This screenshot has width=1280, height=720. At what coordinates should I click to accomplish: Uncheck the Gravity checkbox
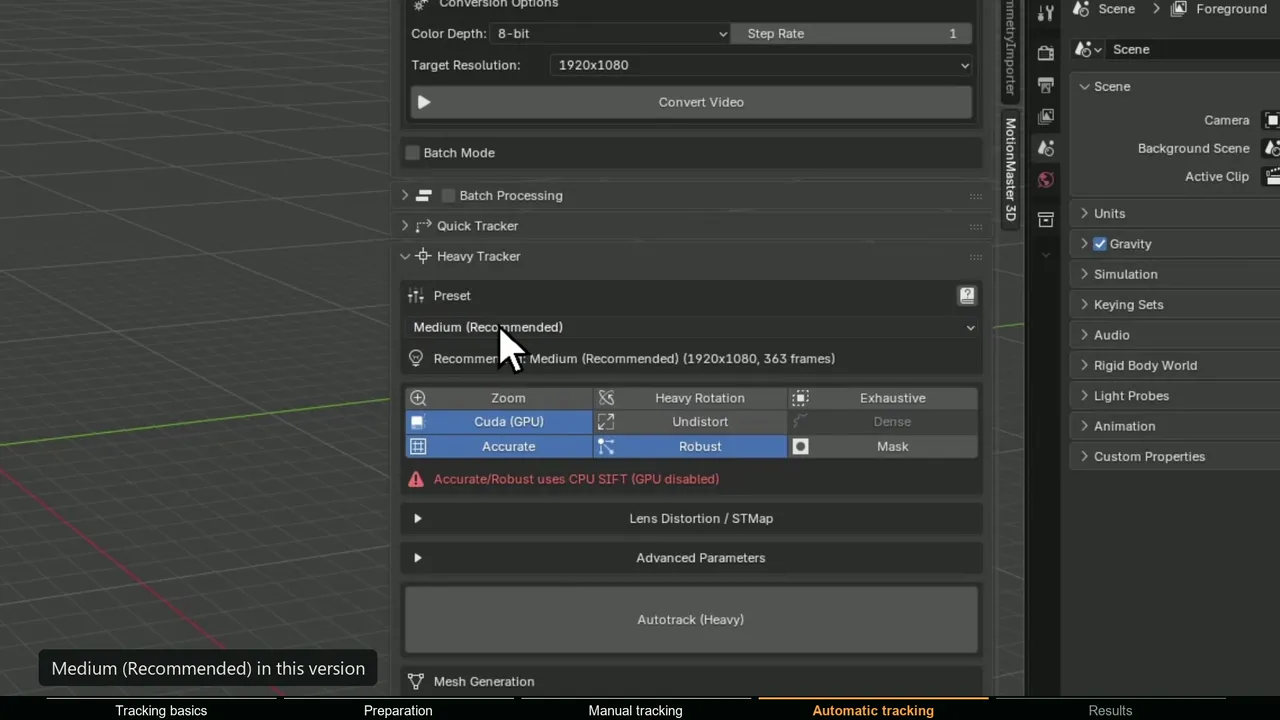tap(1100, 244)
